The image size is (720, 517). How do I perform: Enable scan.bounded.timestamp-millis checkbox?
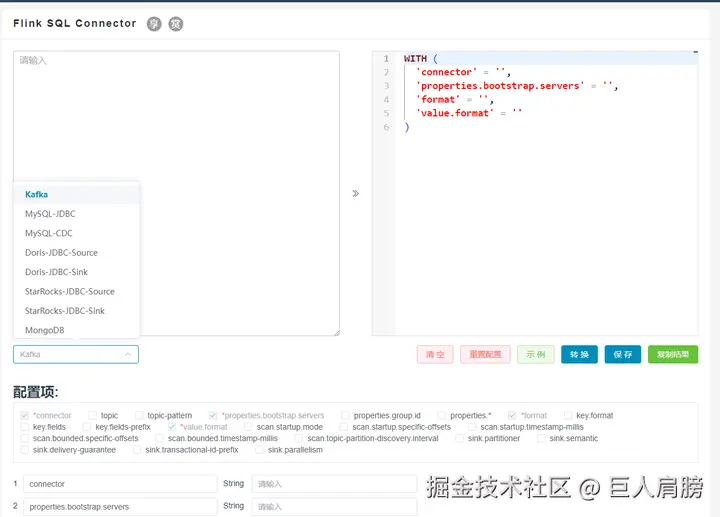tap(159, 438)
